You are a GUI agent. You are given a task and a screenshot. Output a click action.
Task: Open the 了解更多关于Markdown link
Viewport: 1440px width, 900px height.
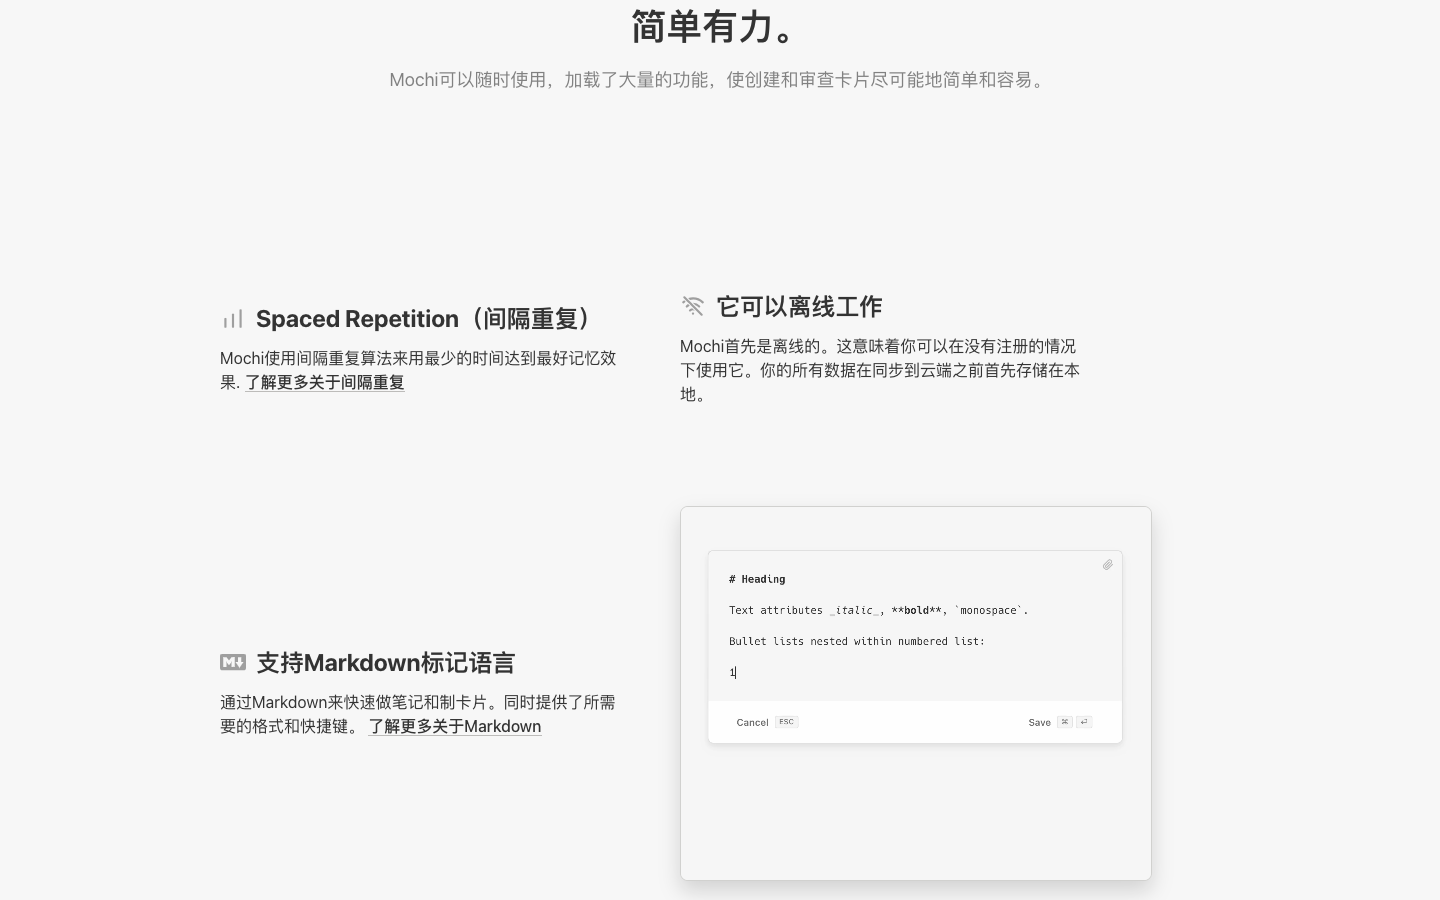(455, 726)
